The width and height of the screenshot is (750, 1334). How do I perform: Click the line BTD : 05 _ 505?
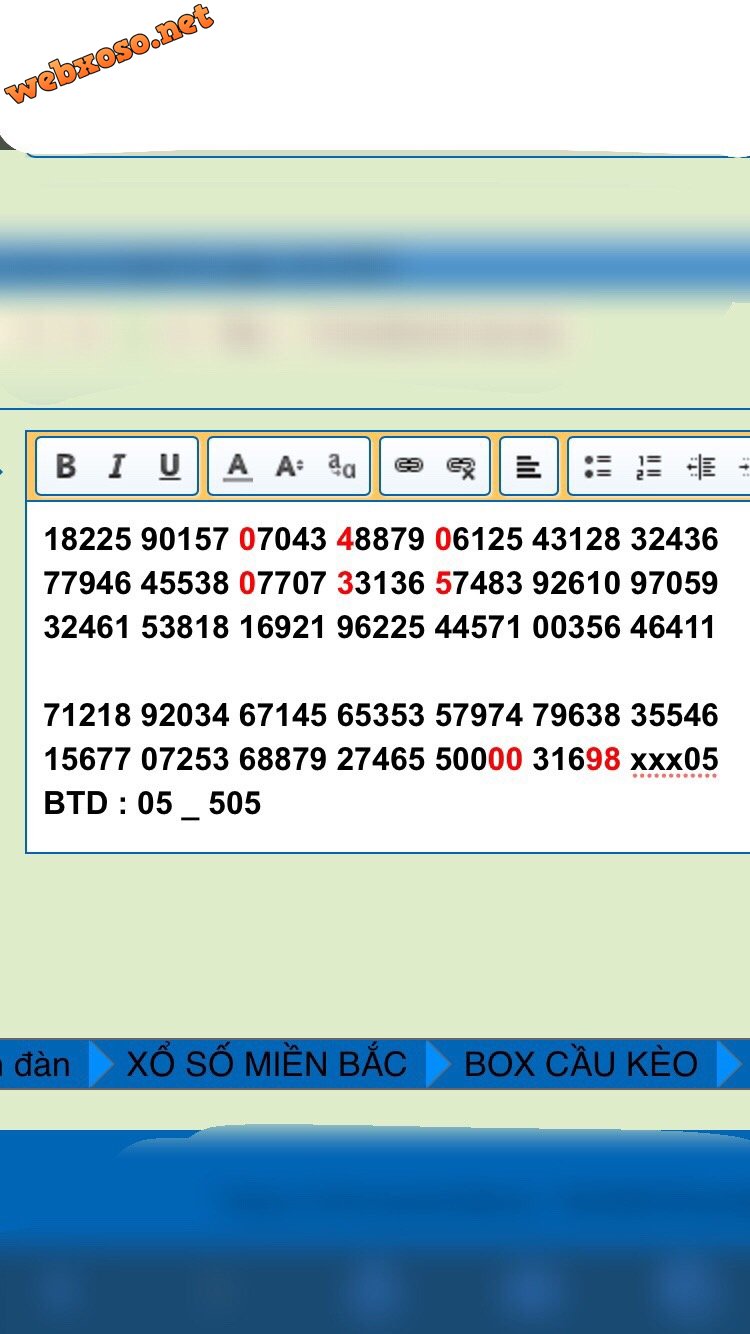[x=152, y=803]
